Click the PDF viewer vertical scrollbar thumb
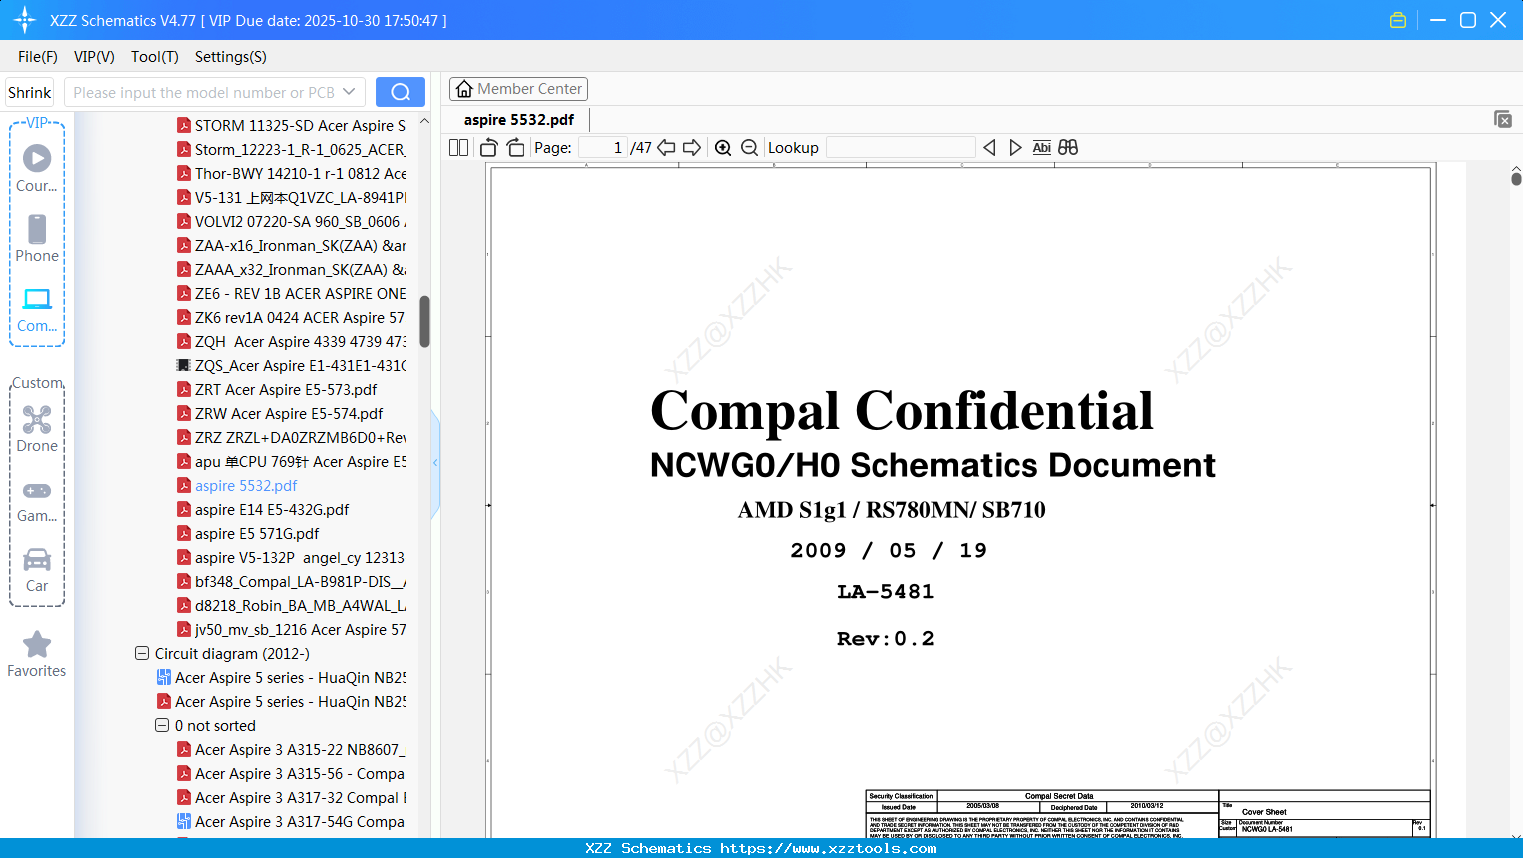Screen dimensions: 1523x858 tap(1516, 179)
